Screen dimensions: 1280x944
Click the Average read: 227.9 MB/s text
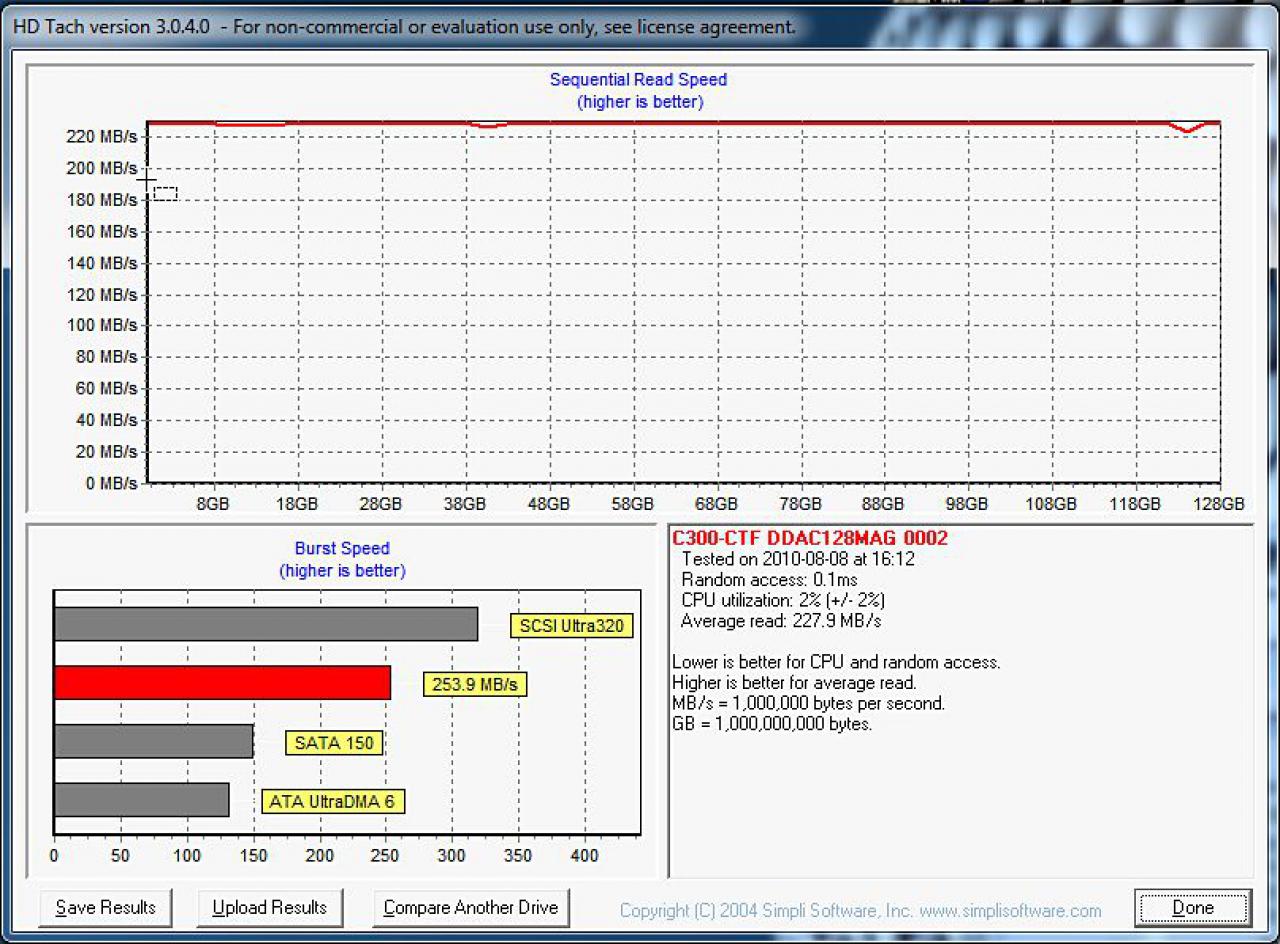(x=781, y=621)
